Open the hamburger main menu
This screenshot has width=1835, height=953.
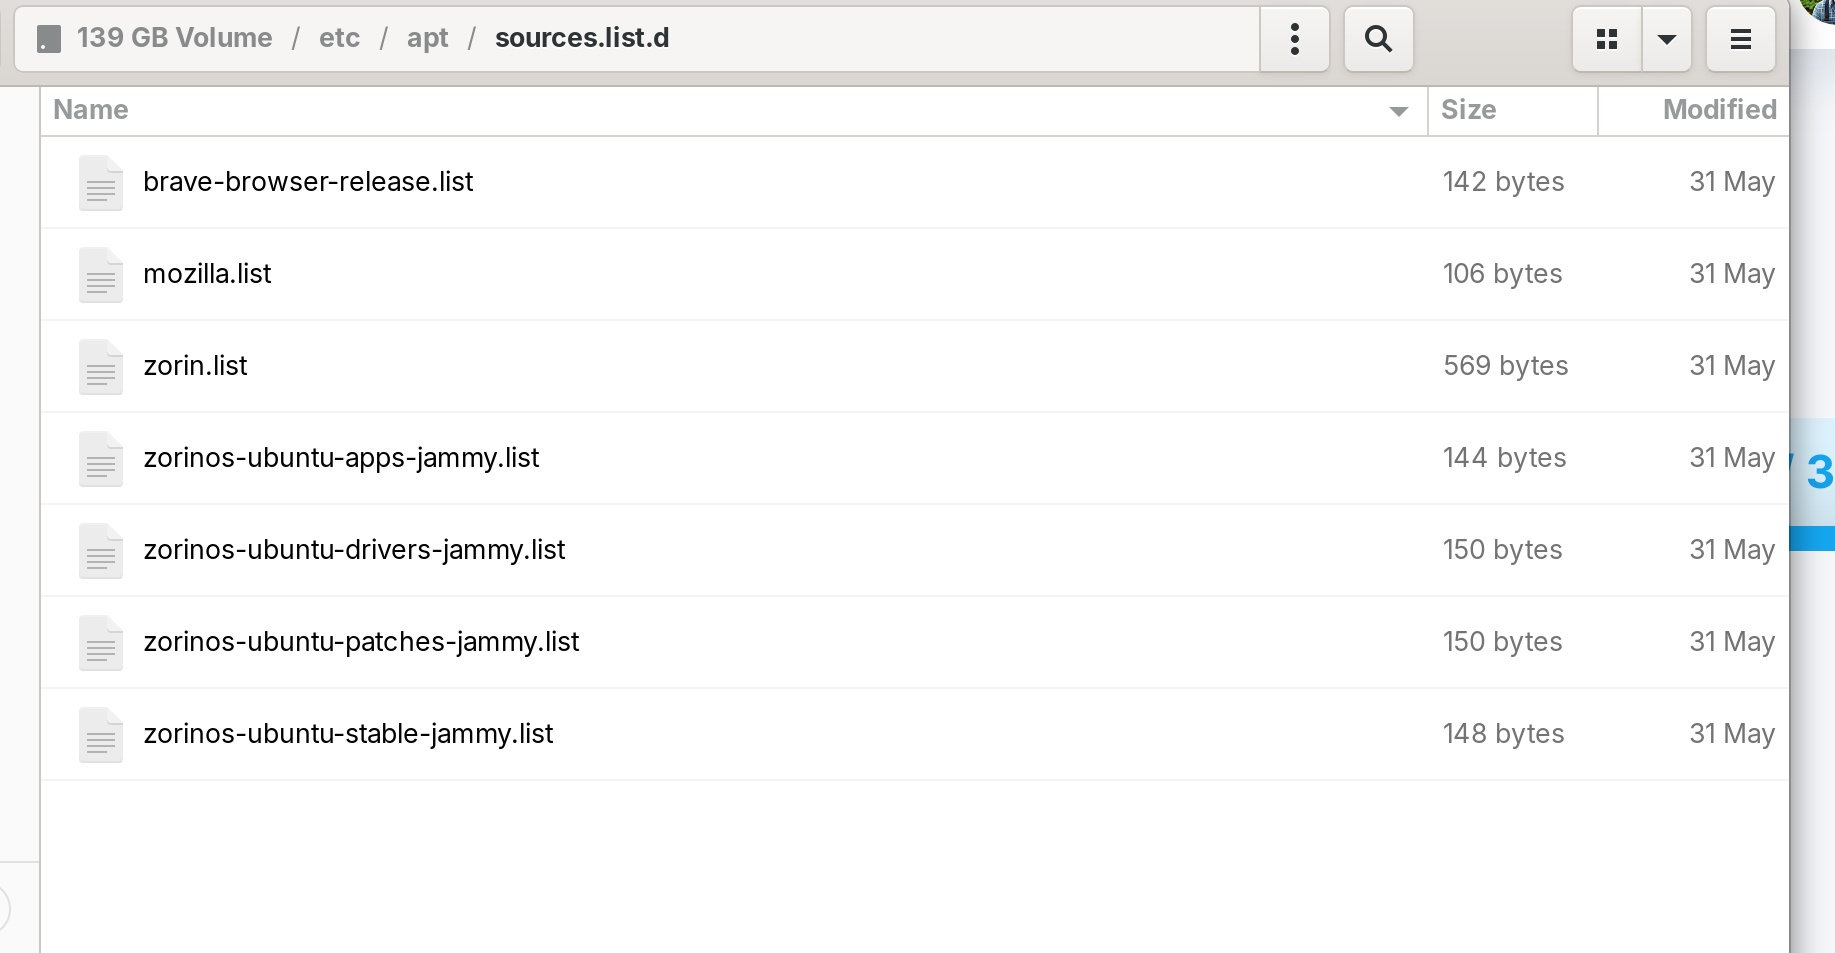(1740, 39)
